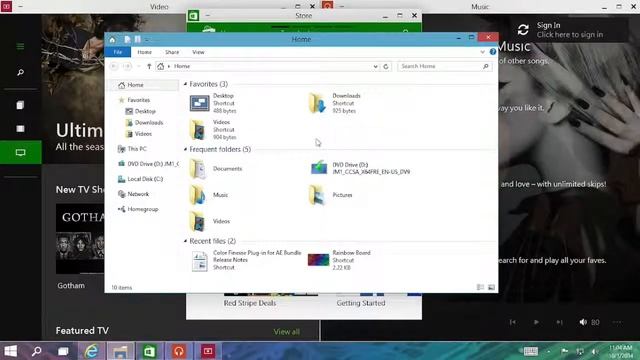The height and width of the screenshot is (360, 640).
Task: Select the highlighted TV section in Video sidebar
Action: pos(20,152)
